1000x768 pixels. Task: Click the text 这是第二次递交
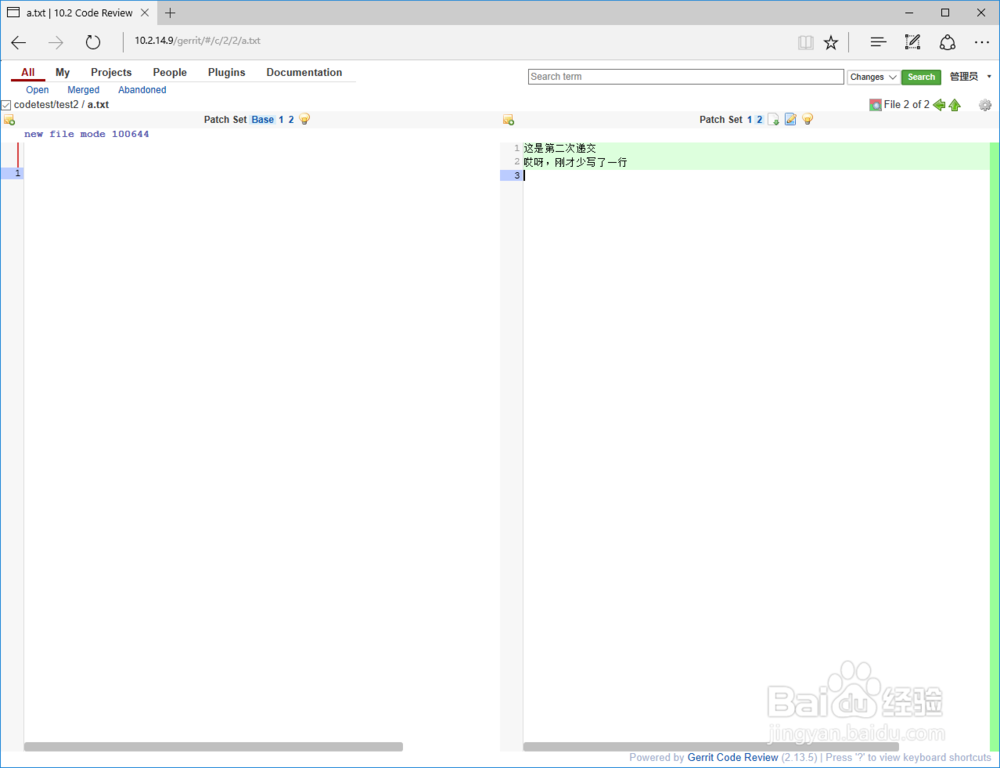coord(560,149)
